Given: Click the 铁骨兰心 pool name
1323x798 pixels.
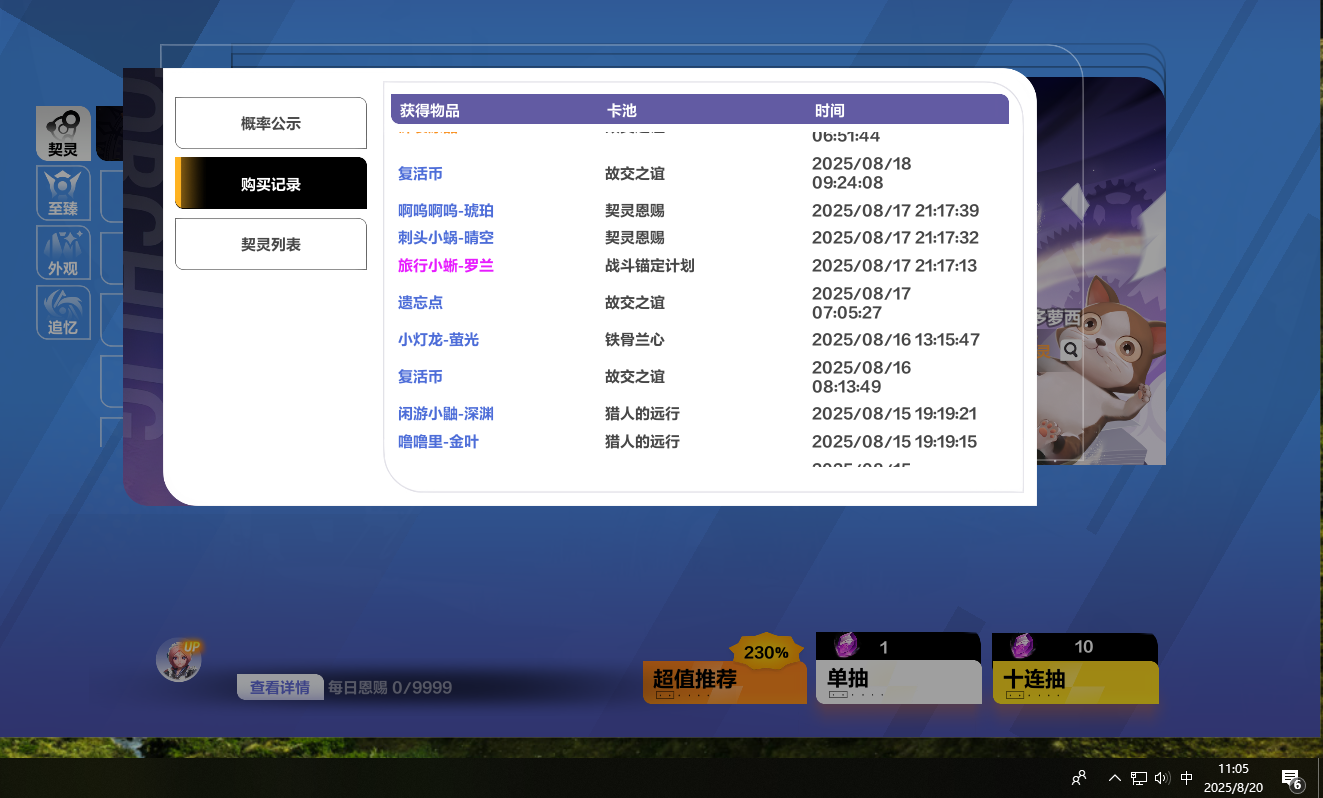Looking at the screenshot, I should [635, 339].
